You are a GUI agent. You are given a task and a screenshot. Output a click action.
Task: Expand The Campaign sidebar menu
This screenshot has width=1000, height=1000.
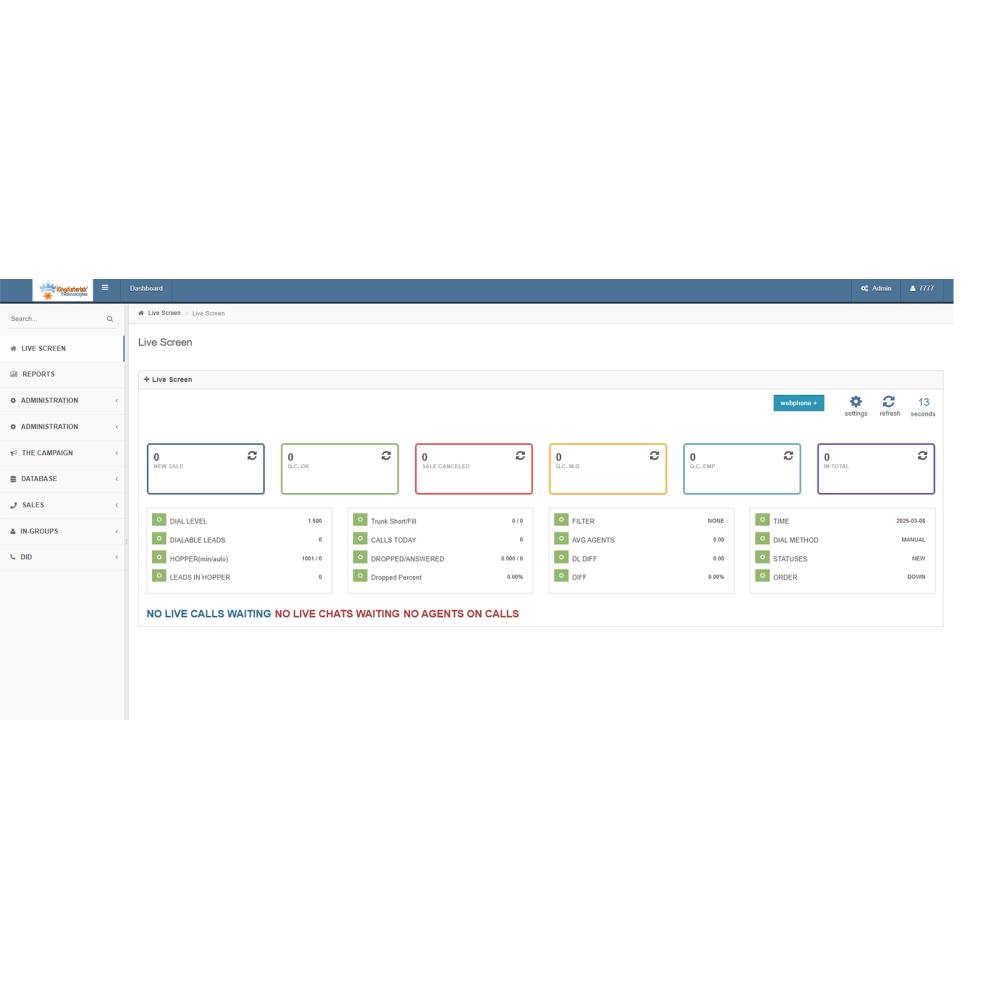pyautogui.click(x=62, y=453)
